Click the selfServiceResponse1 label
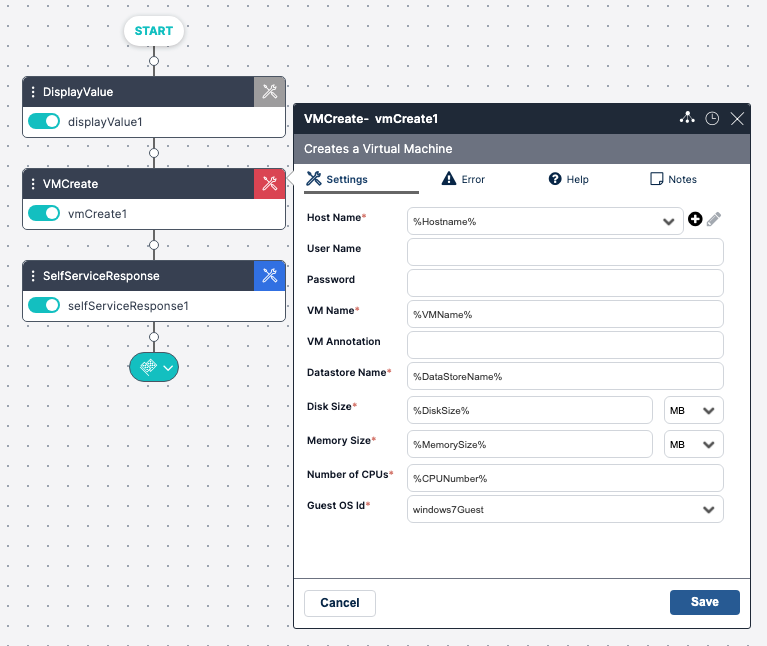Screen dimensions: 767x646 pyautogui.click(x=128, y=306)
